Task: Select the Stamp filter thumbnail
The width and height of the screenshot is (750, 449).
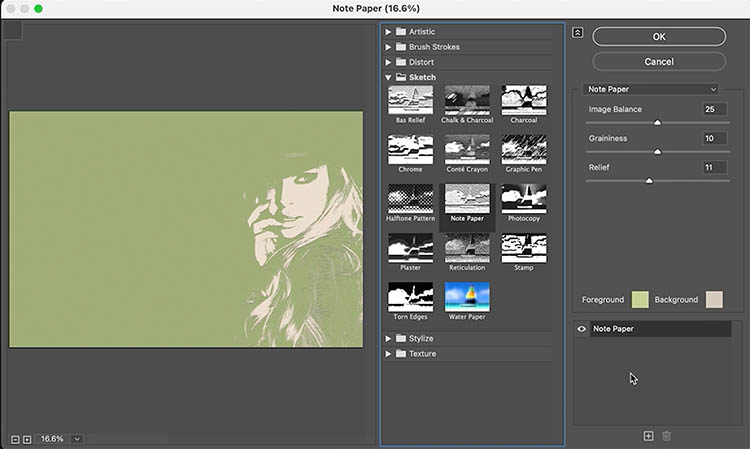Action: click(524, 248)
